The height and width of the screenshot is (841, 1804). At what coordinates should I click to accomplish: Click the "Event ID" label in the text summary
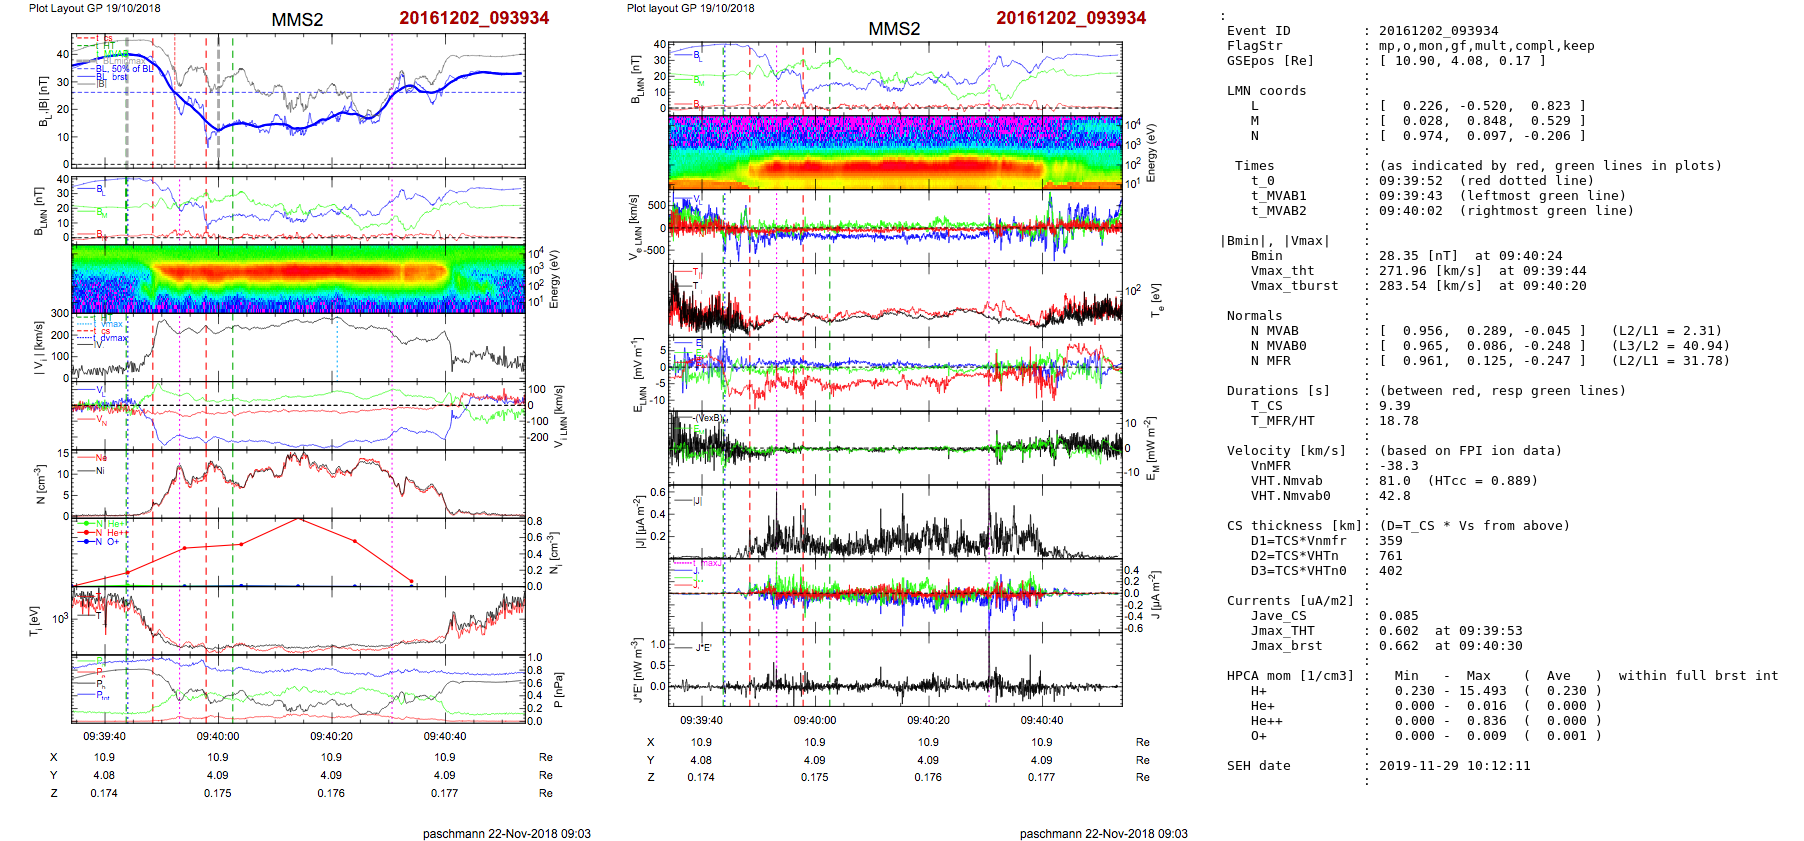(1259, 31)
